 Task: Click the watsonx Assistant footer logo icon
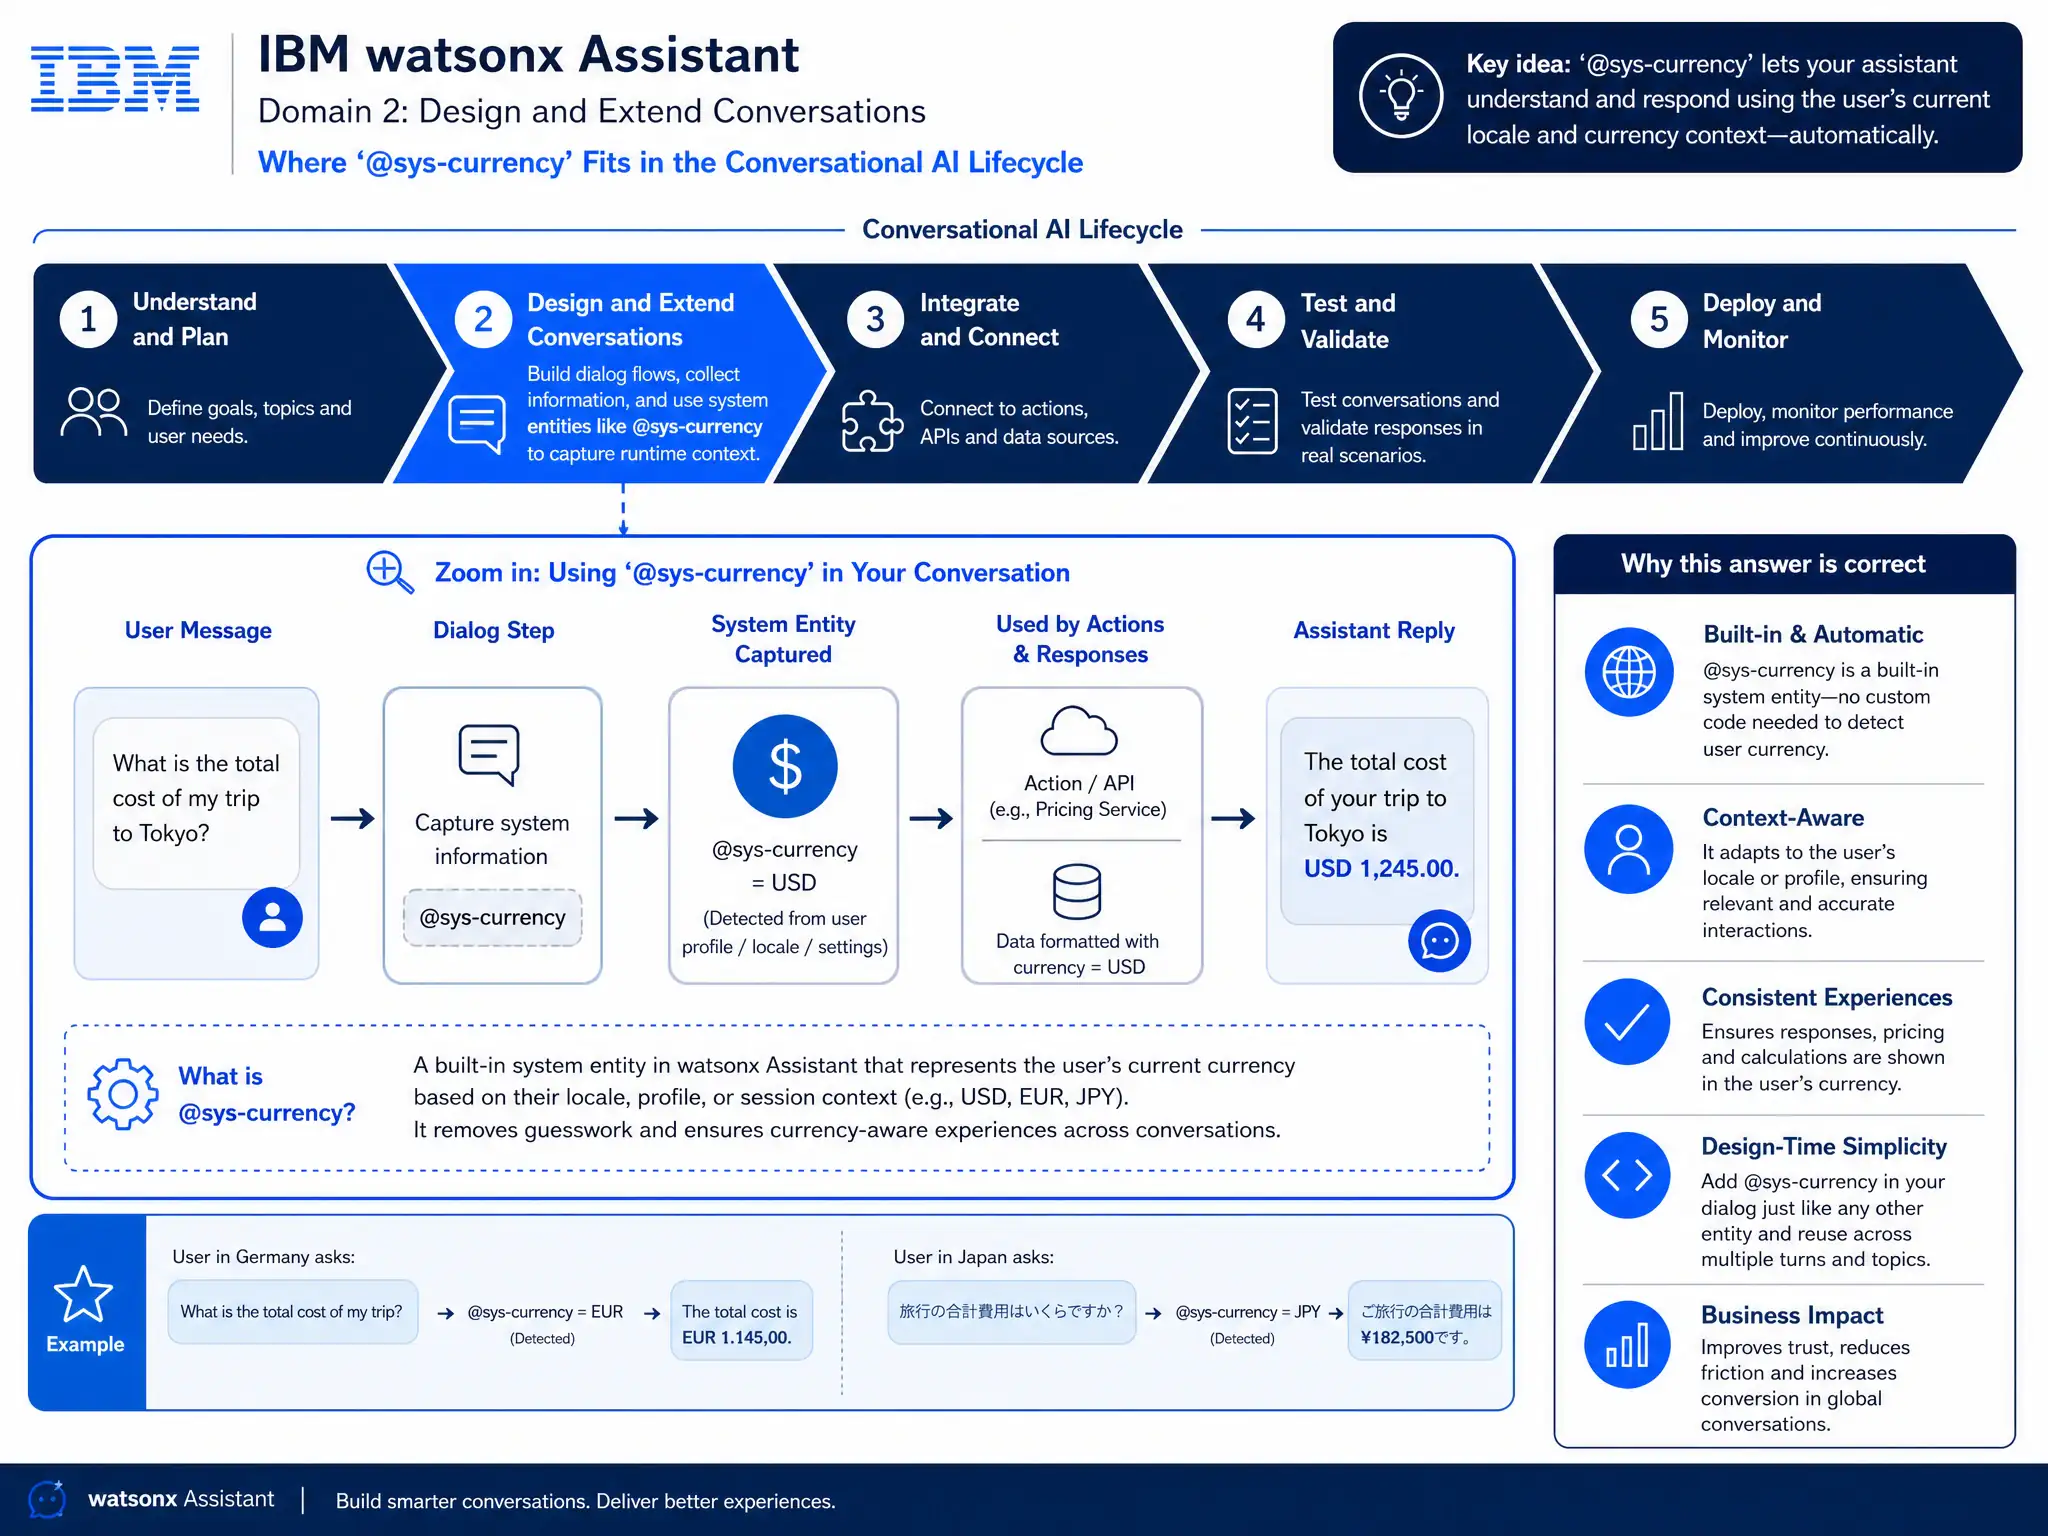(48, 1499)
